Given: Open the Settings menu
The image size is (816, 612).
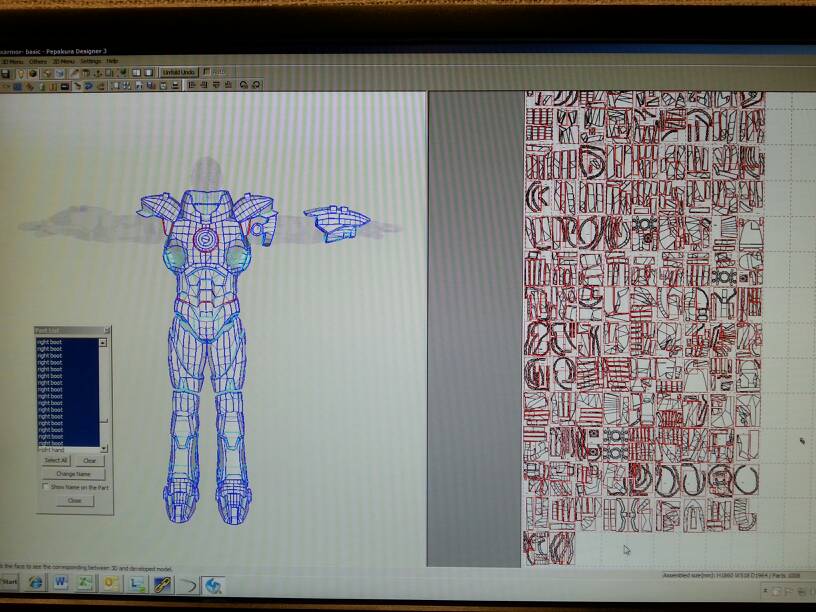Looking at the screenshot, I should [91, 61].
